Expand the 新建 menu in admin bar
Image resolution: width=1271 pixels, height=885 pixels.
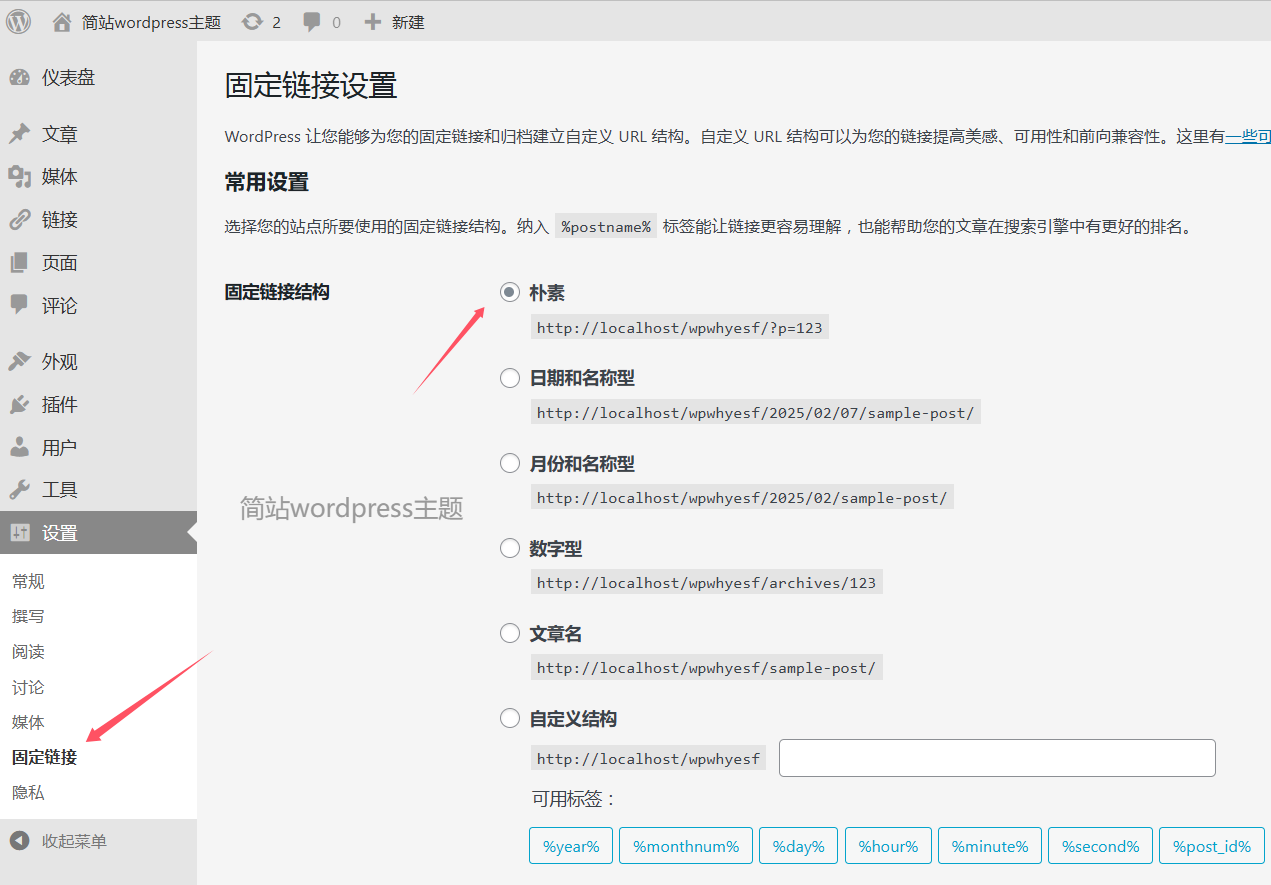(395, 21)
